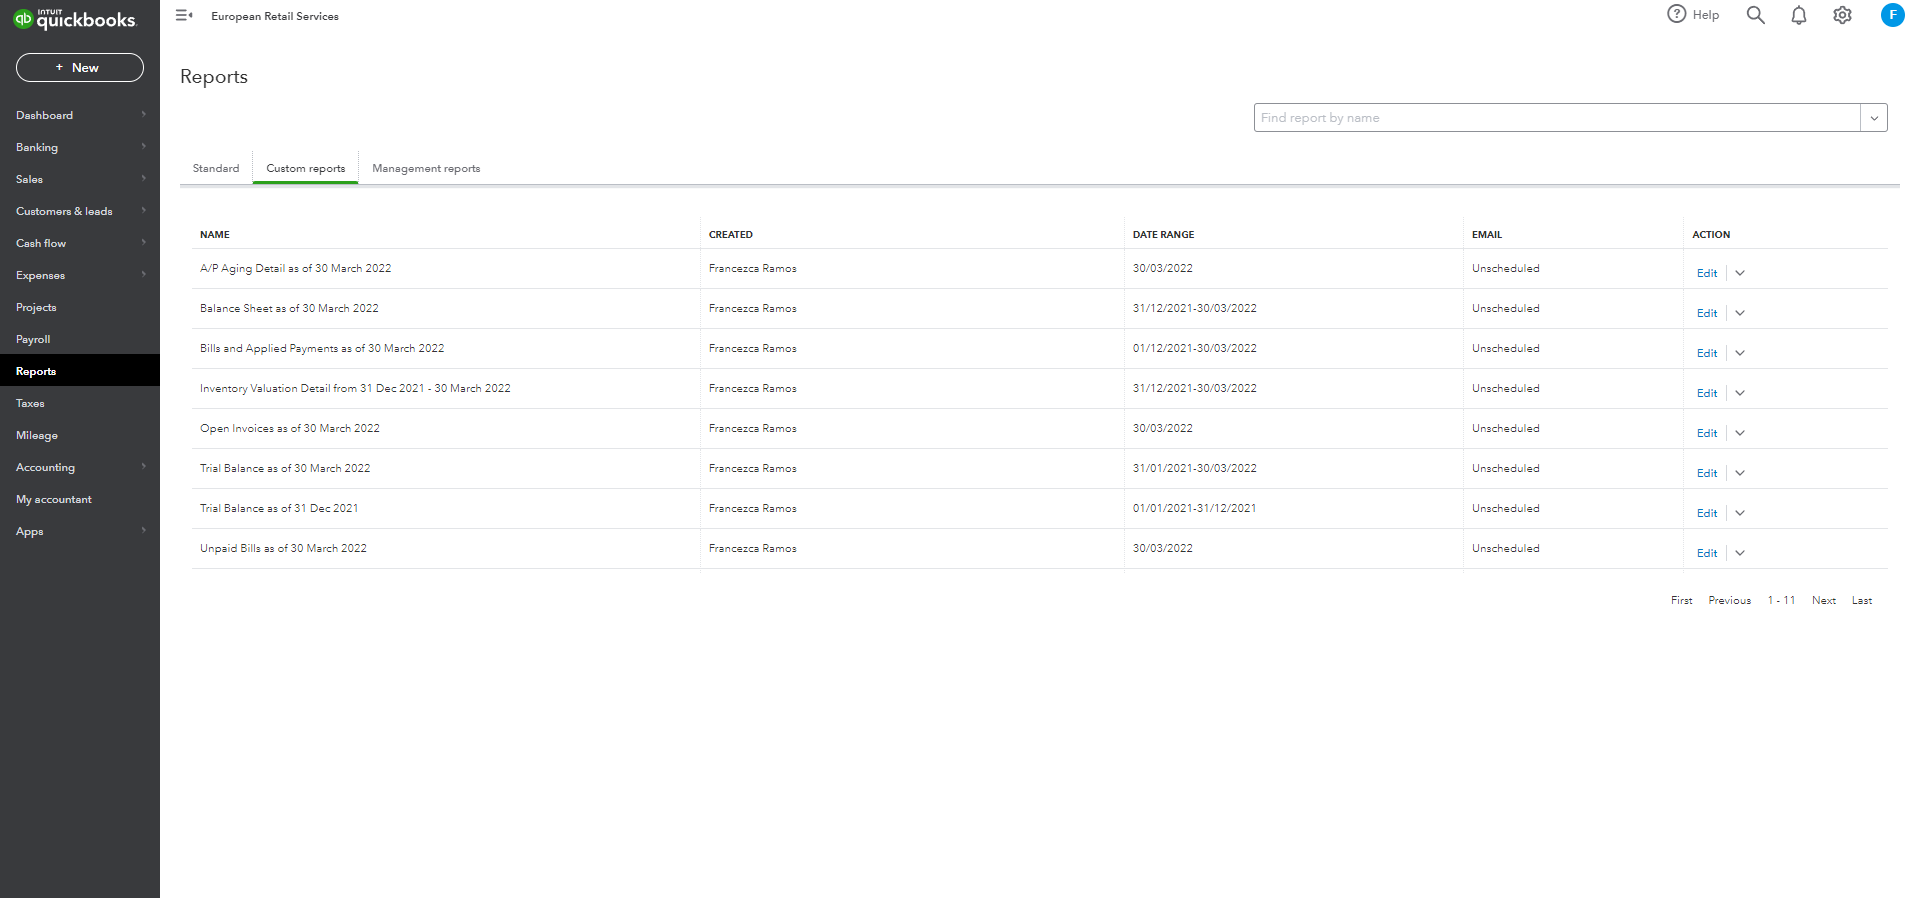Viewport: 1916px width, 900px height.
Task: Expand actions for Unpaid Bills report
Action: click(1740, 553)
